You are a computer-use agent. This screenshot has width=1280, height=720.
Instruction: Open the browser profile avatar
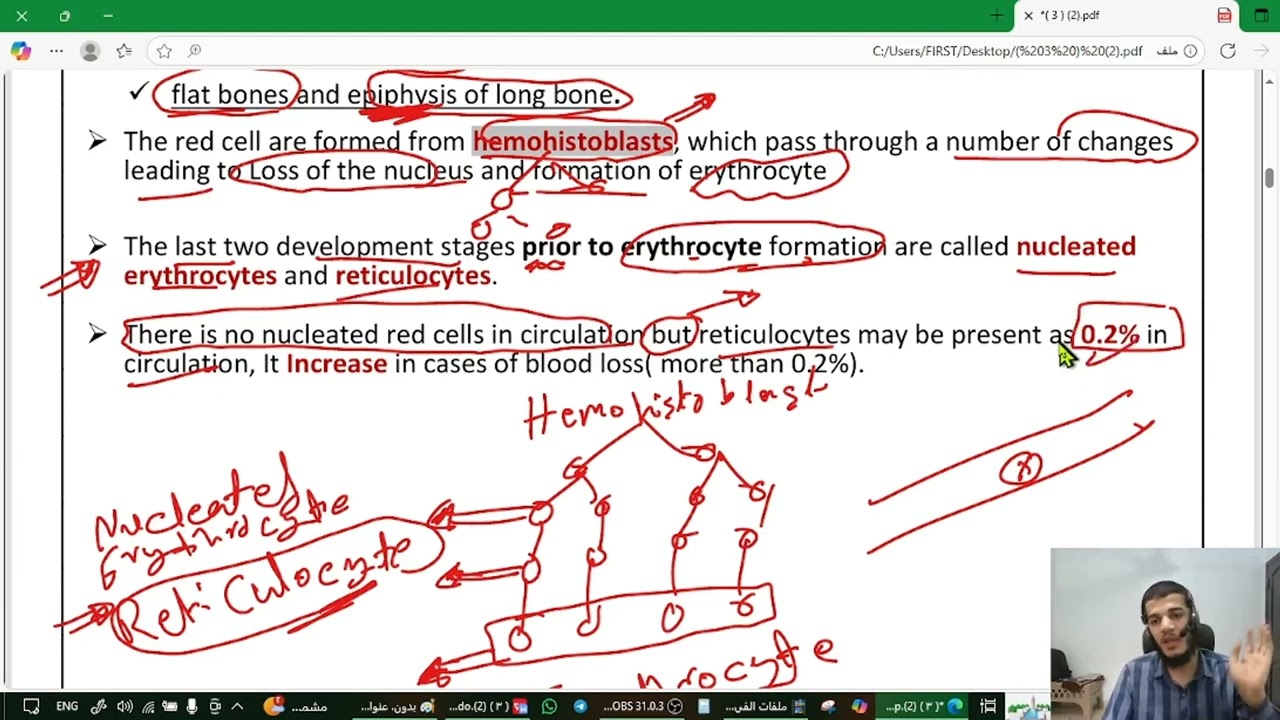pyautogui.click(x=90, y=51)
